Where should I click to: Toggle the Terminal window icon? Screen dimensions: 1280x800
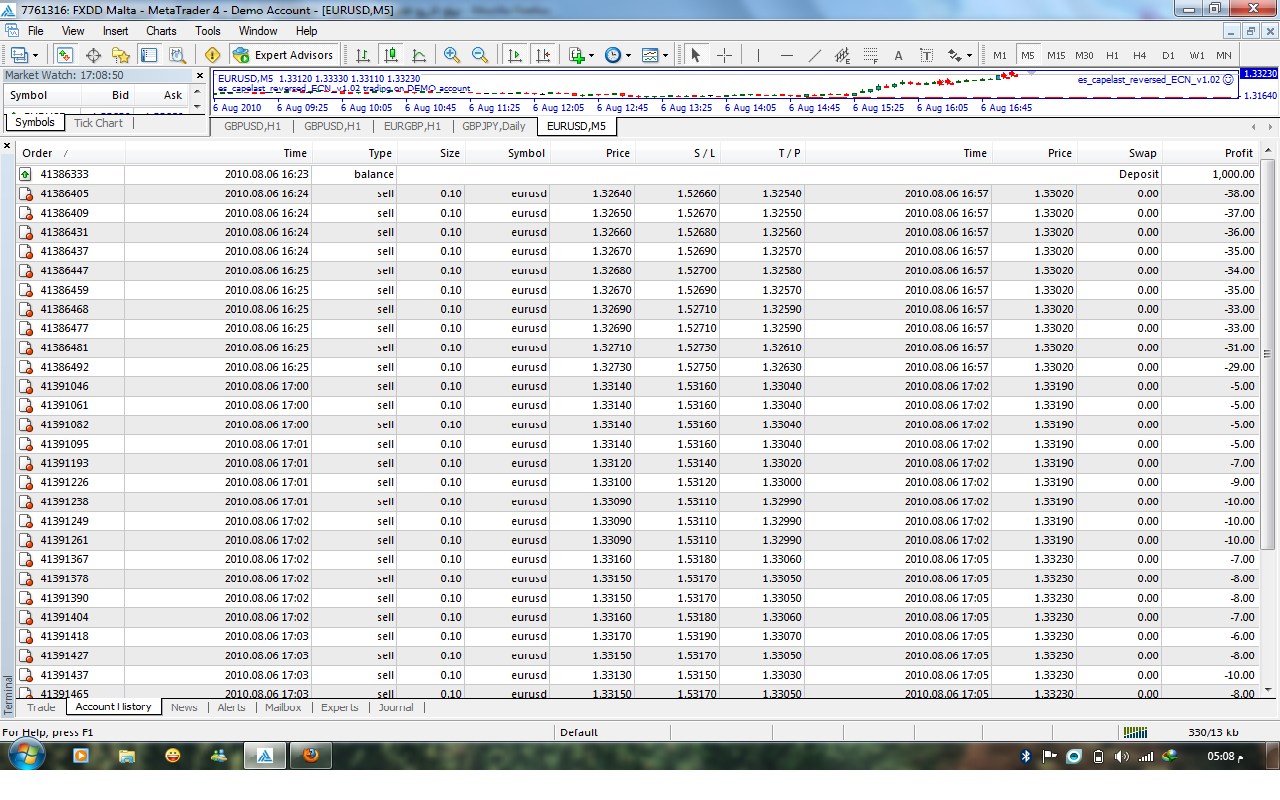(x=149, y=55)
